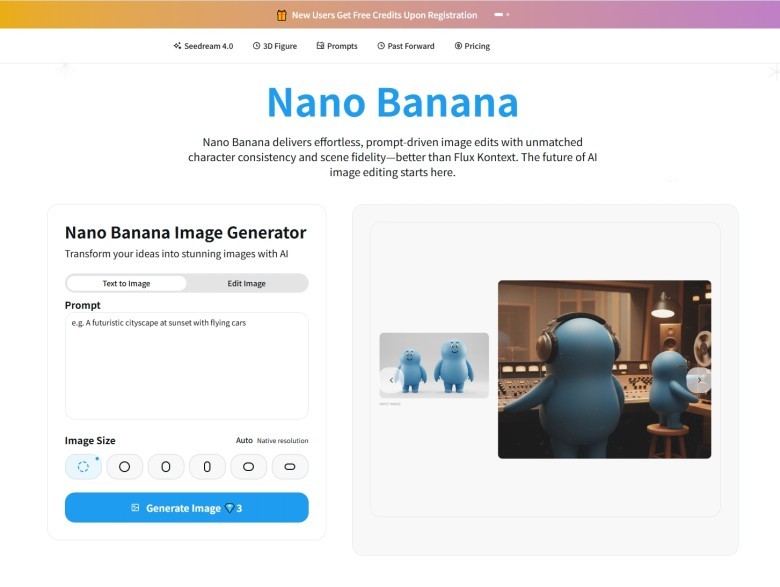Visit the Pricing page
Screen dimensions: 780x587
click(472, 46)
